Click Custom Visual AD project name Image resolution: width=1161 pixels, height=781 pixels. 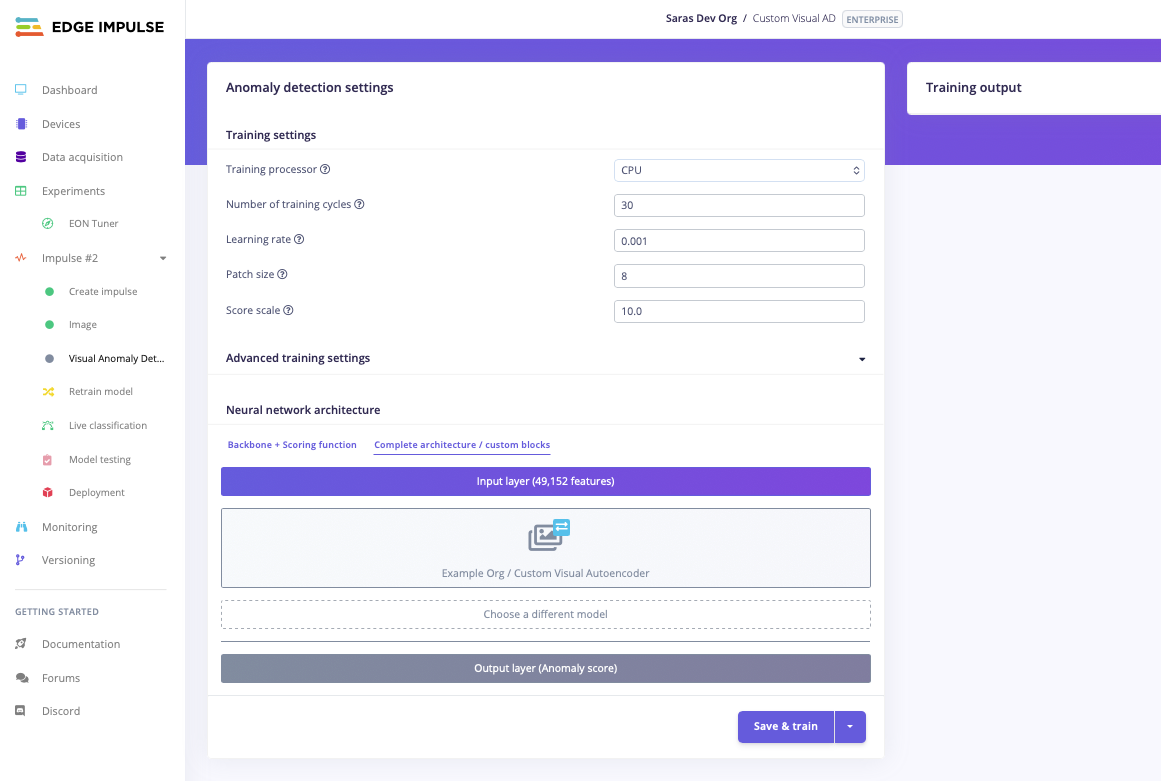(x=794, y=19)
